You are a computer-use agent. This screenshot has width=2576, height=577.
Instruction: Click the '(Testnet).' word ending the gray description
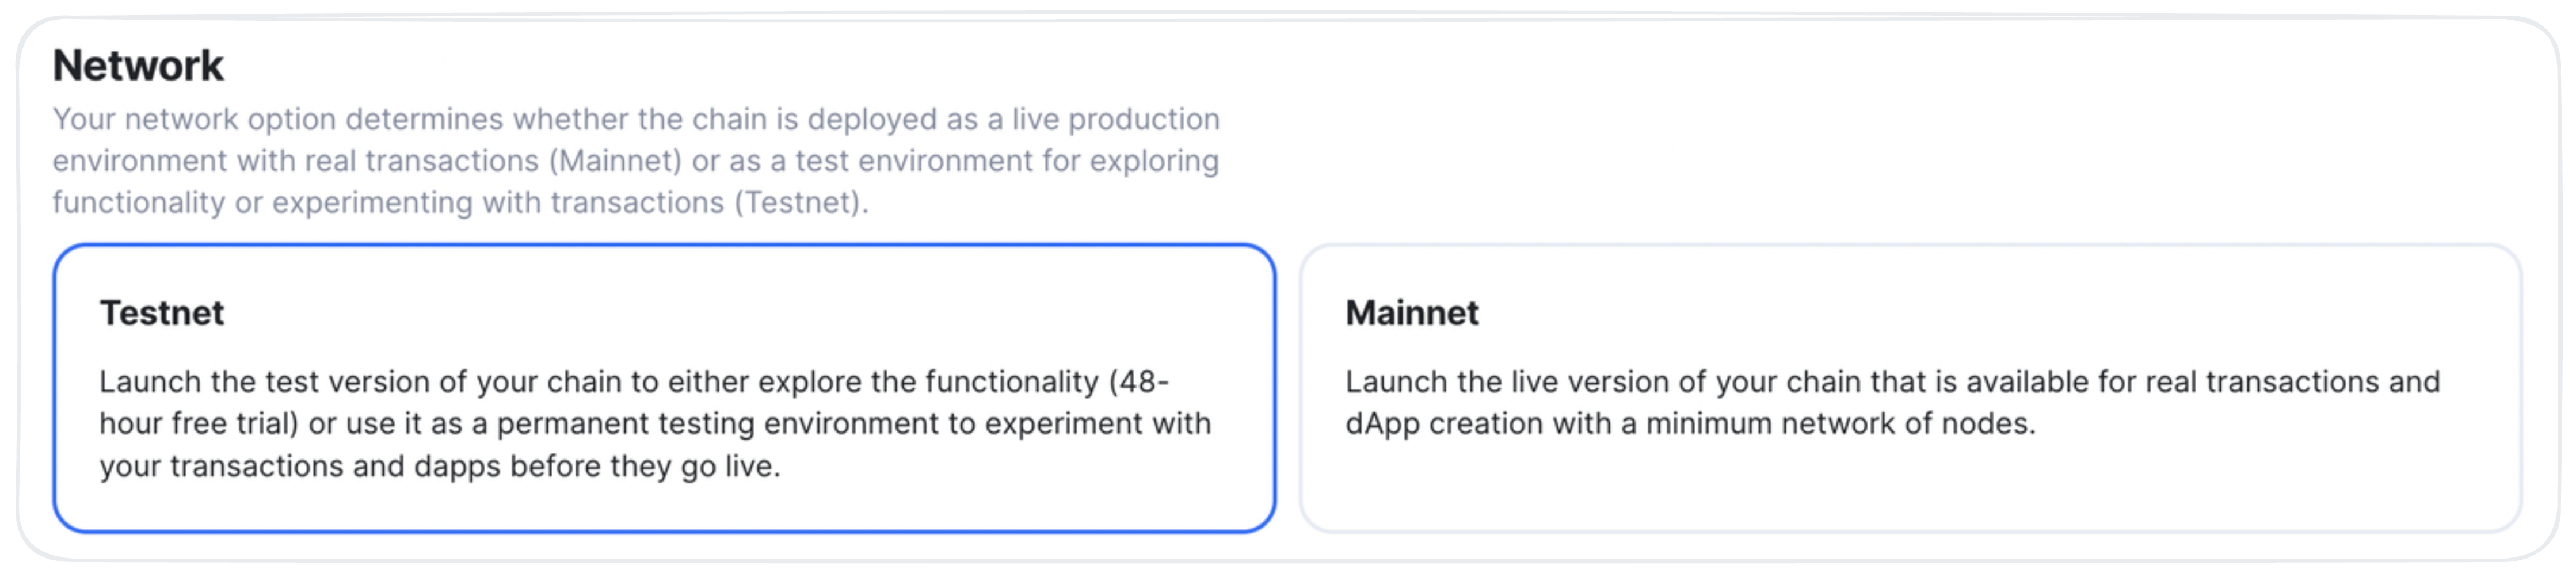pos(801,203)
